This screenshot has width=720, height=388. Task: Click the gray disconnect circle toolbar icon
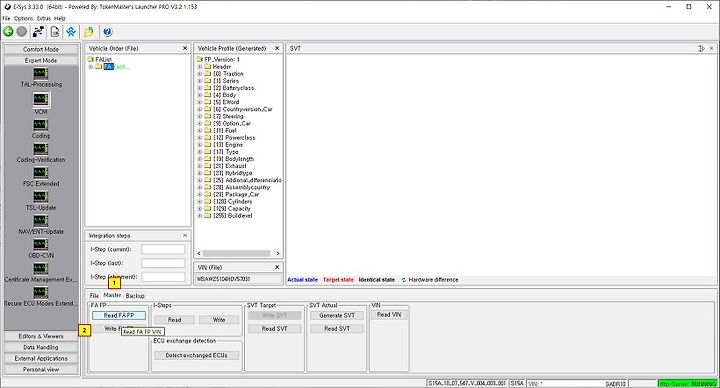point(22,31)
